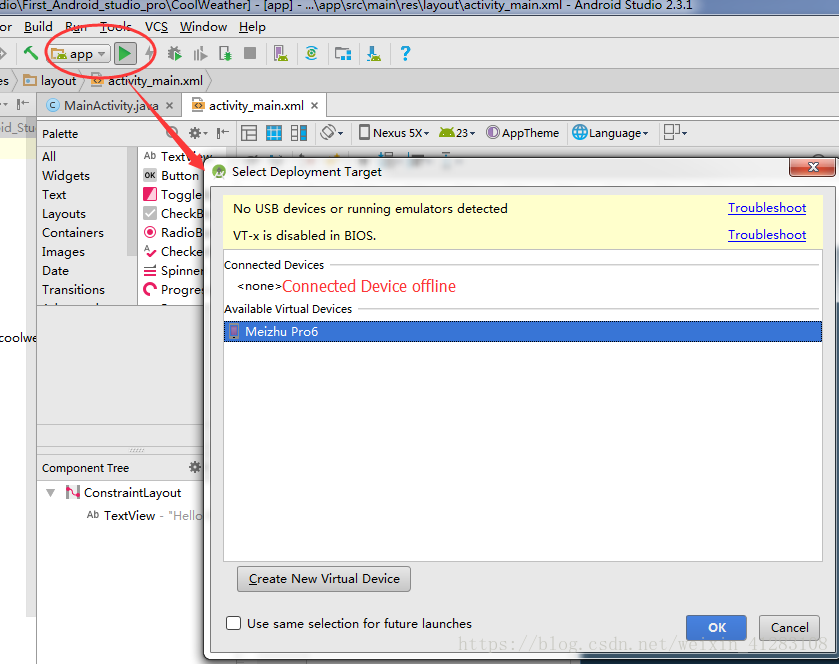Select the Date palette category

tap(55, 271)
